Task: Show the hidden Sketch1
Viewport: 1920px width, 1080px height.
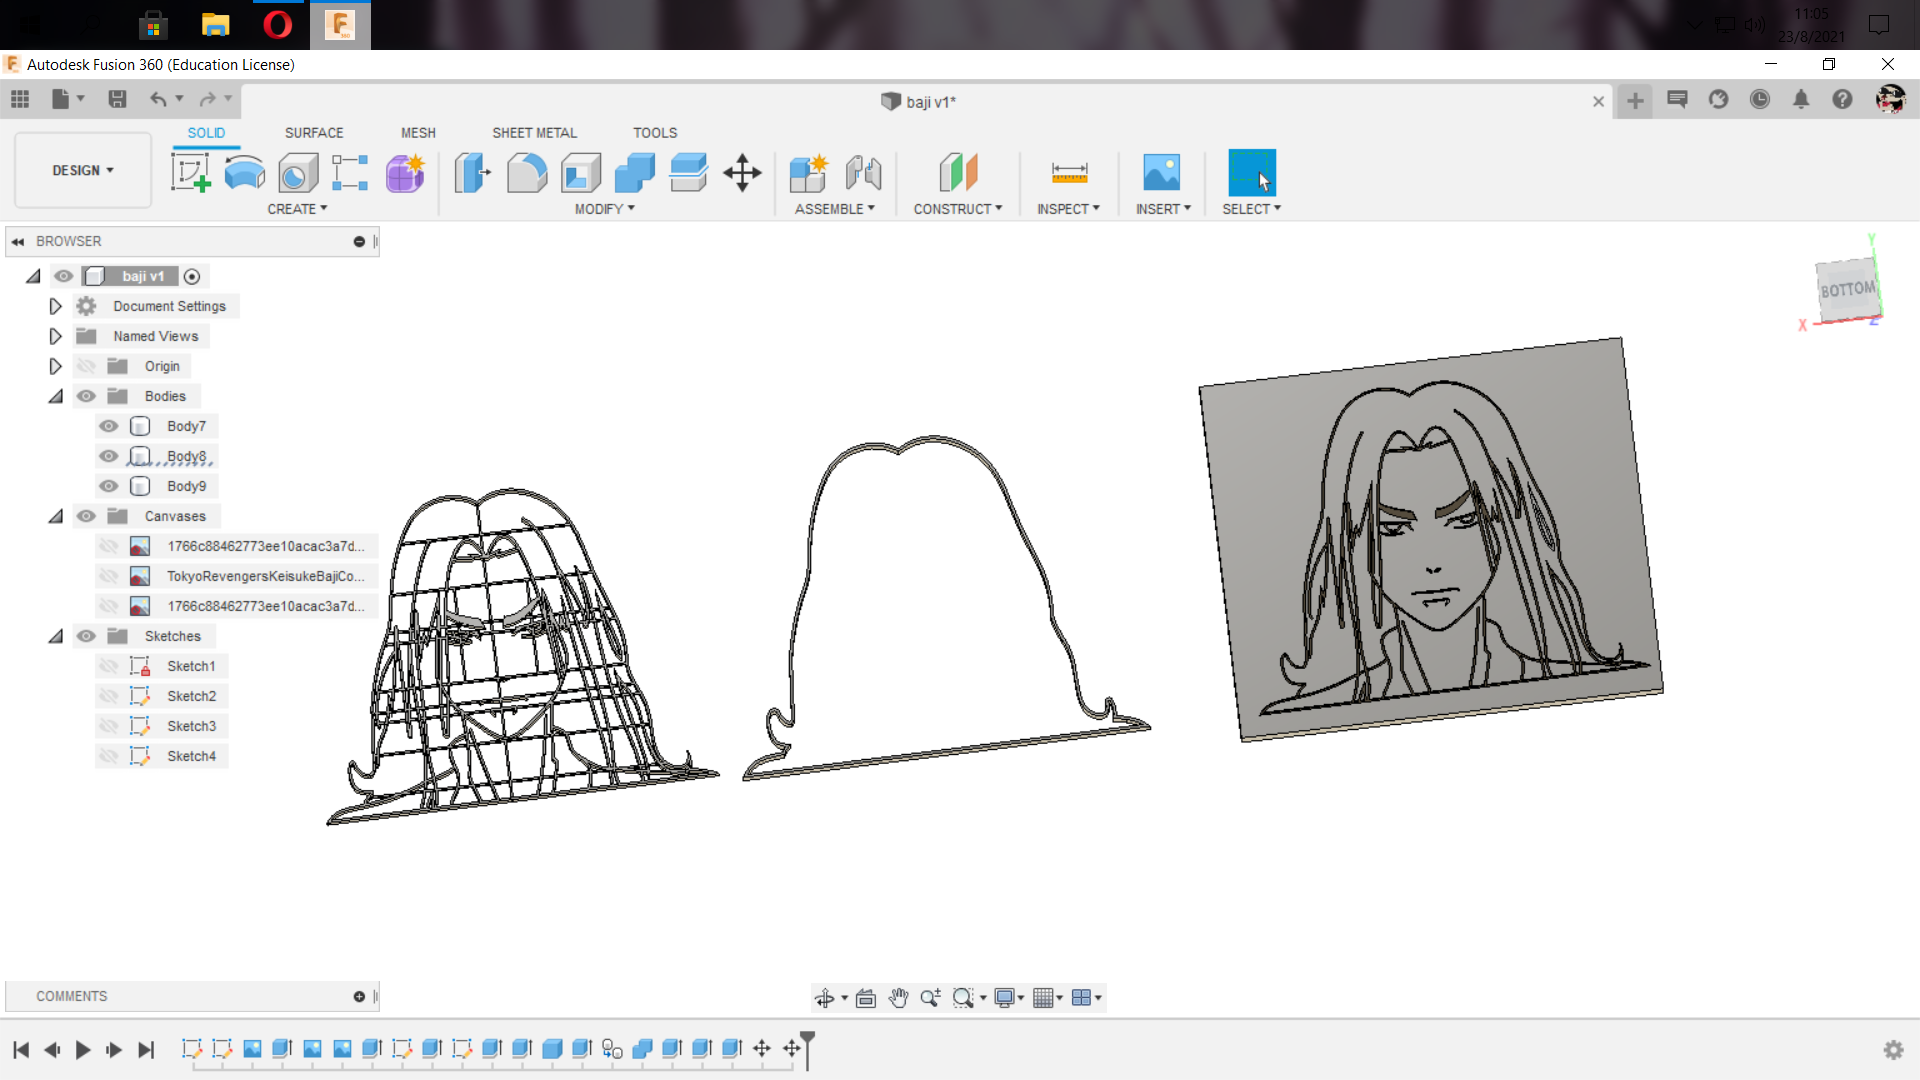Action: (x=109, y=666)
